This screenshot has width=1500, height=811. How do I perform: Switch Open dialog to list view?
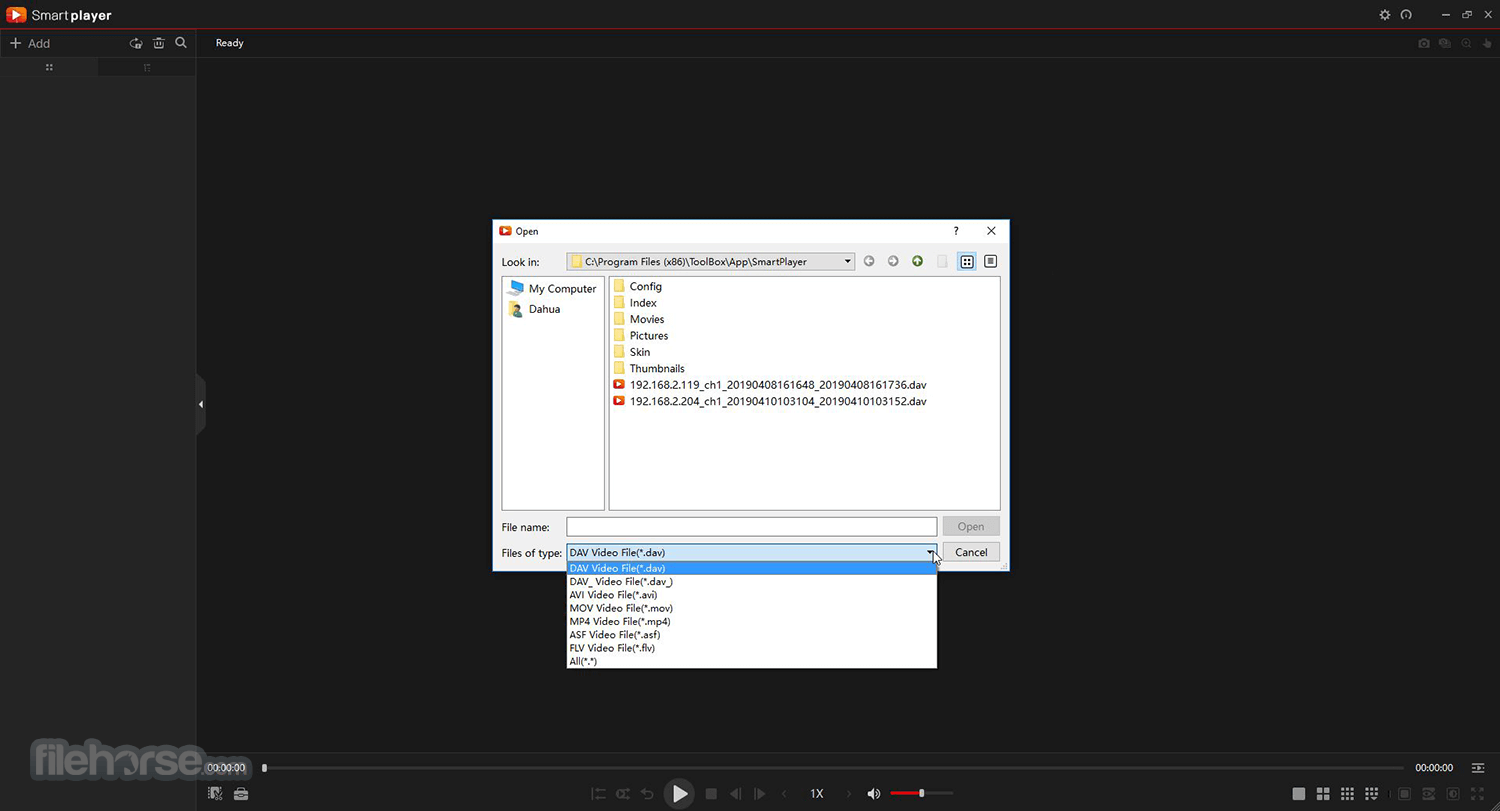click(x=967, y=262)
